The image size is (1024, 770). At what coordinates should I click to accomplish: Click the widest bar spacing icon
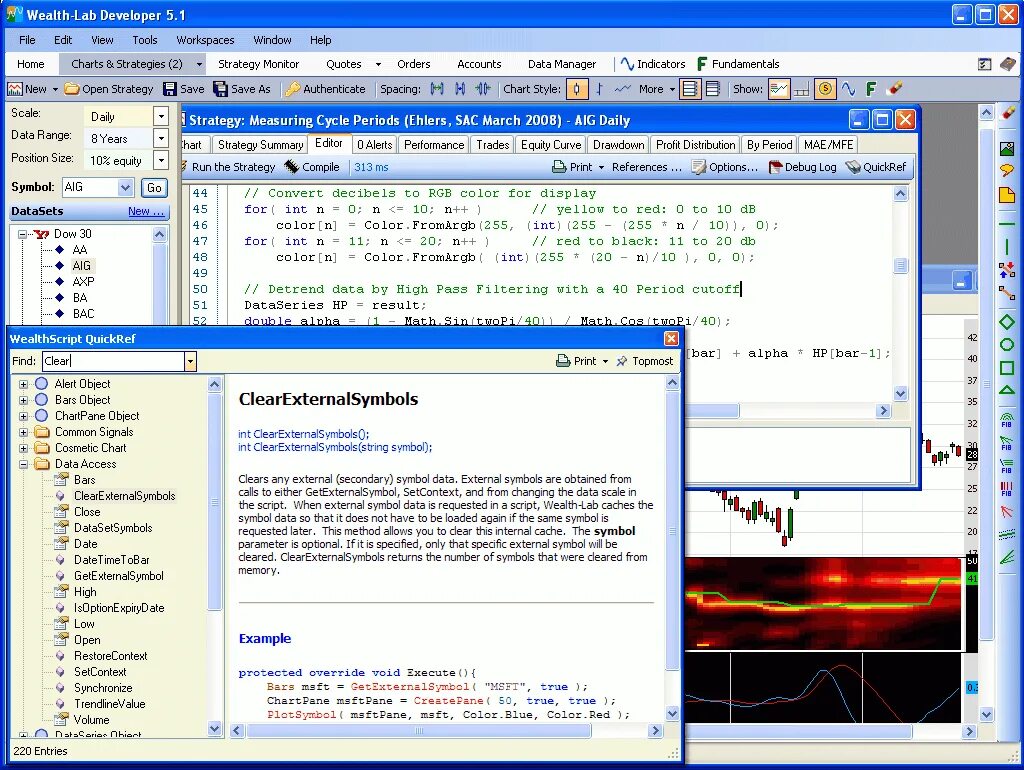(437, 89)
